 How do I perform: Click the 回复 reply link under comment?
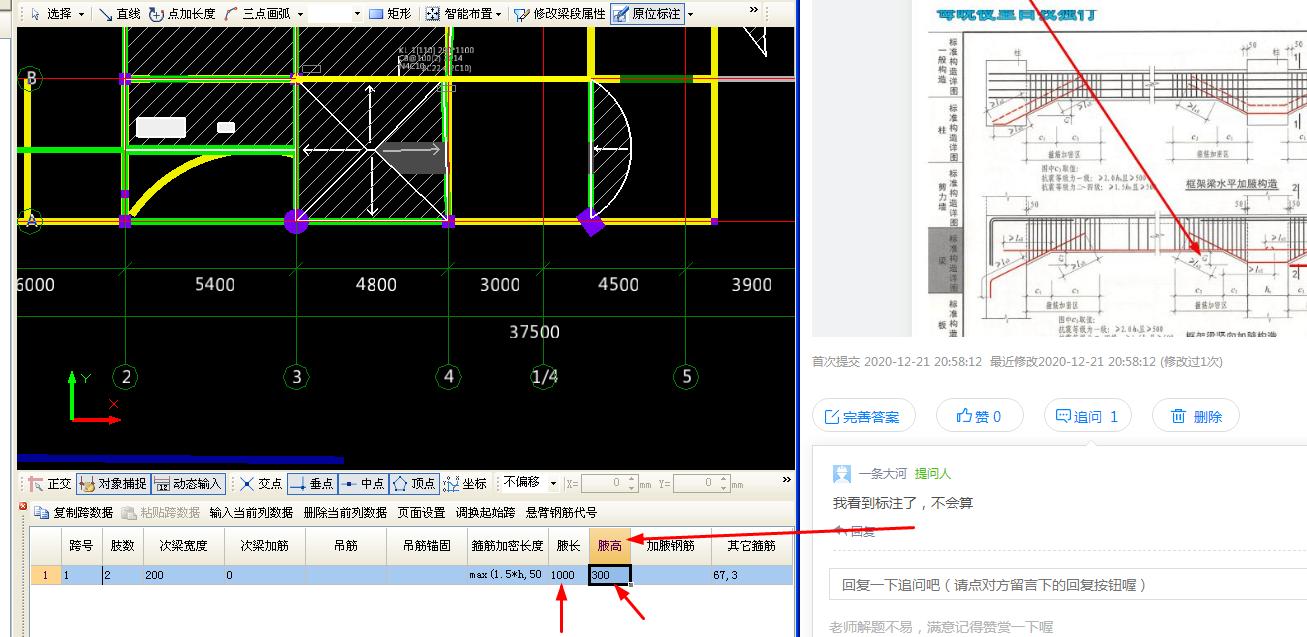coord(854,531)
